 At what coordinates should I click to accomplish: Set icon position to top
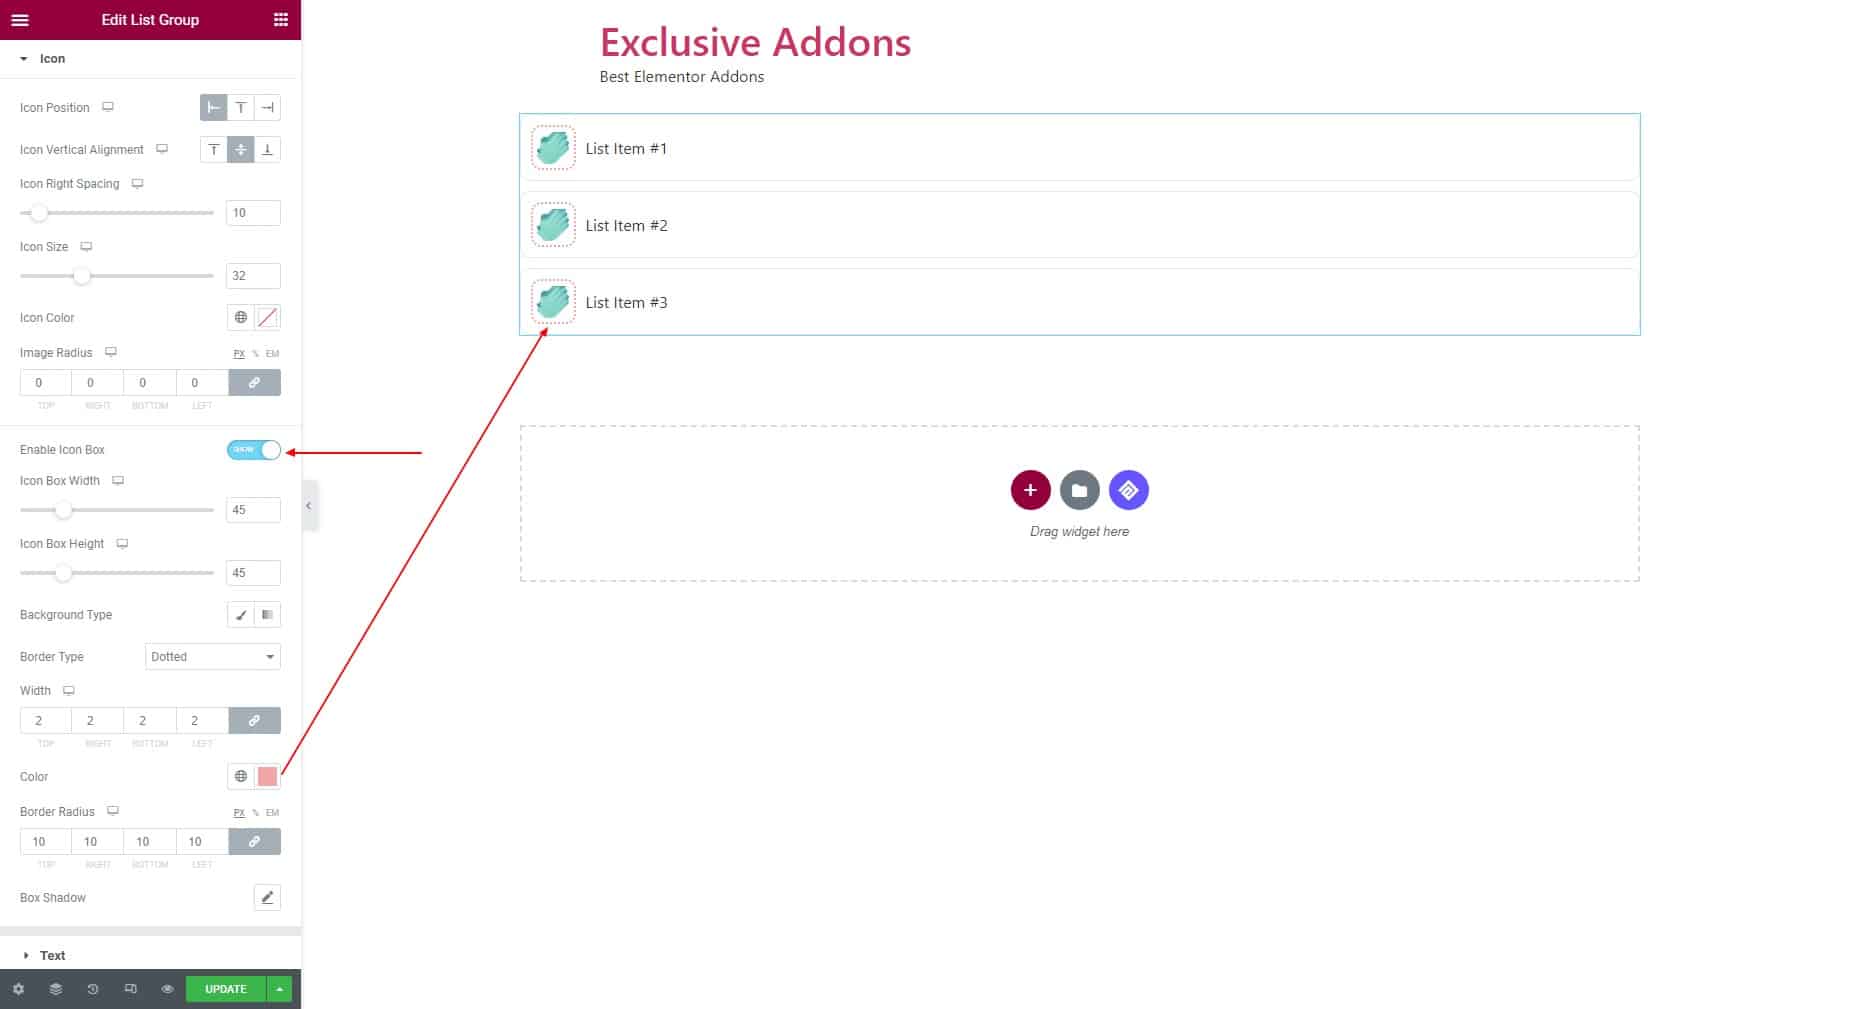pos(240,108)
